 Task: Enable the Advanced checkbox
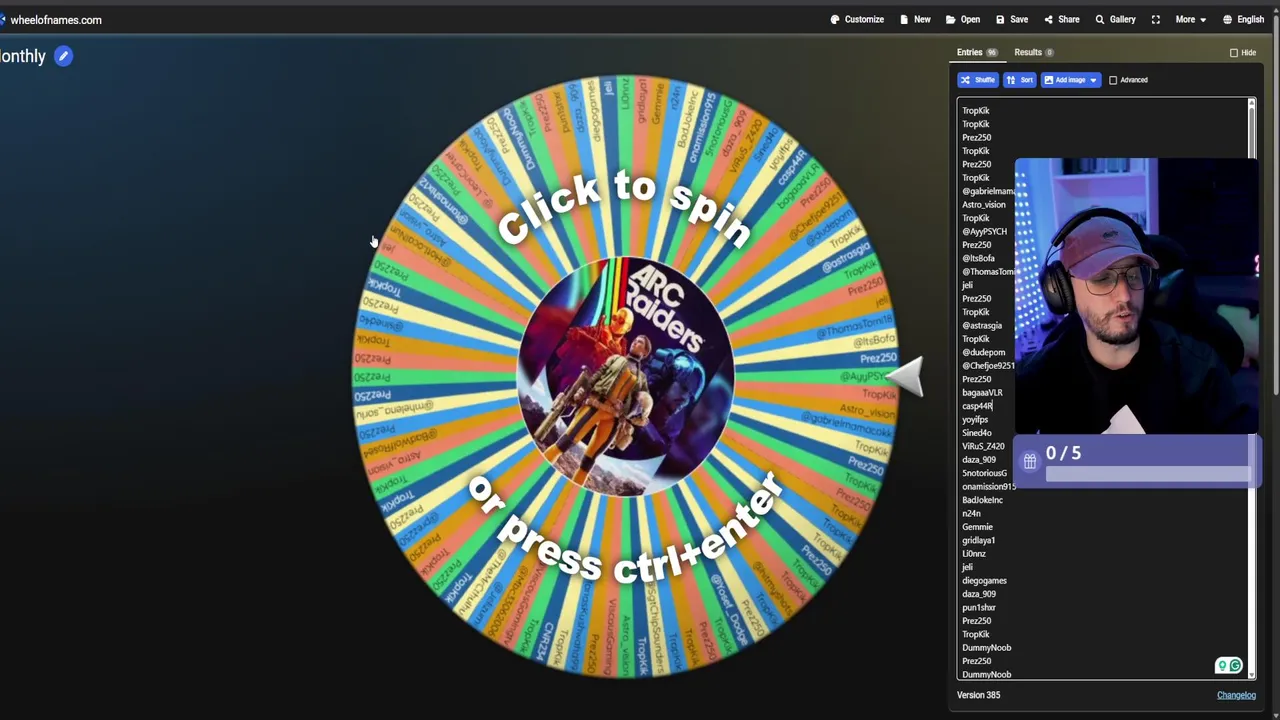(1113, 80)
